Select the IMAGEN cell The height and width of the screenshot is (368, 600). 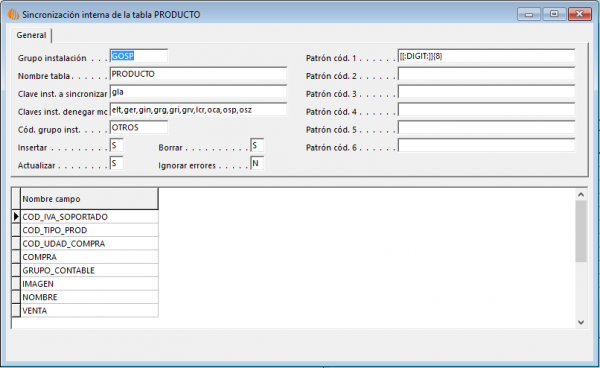point(89,284)
